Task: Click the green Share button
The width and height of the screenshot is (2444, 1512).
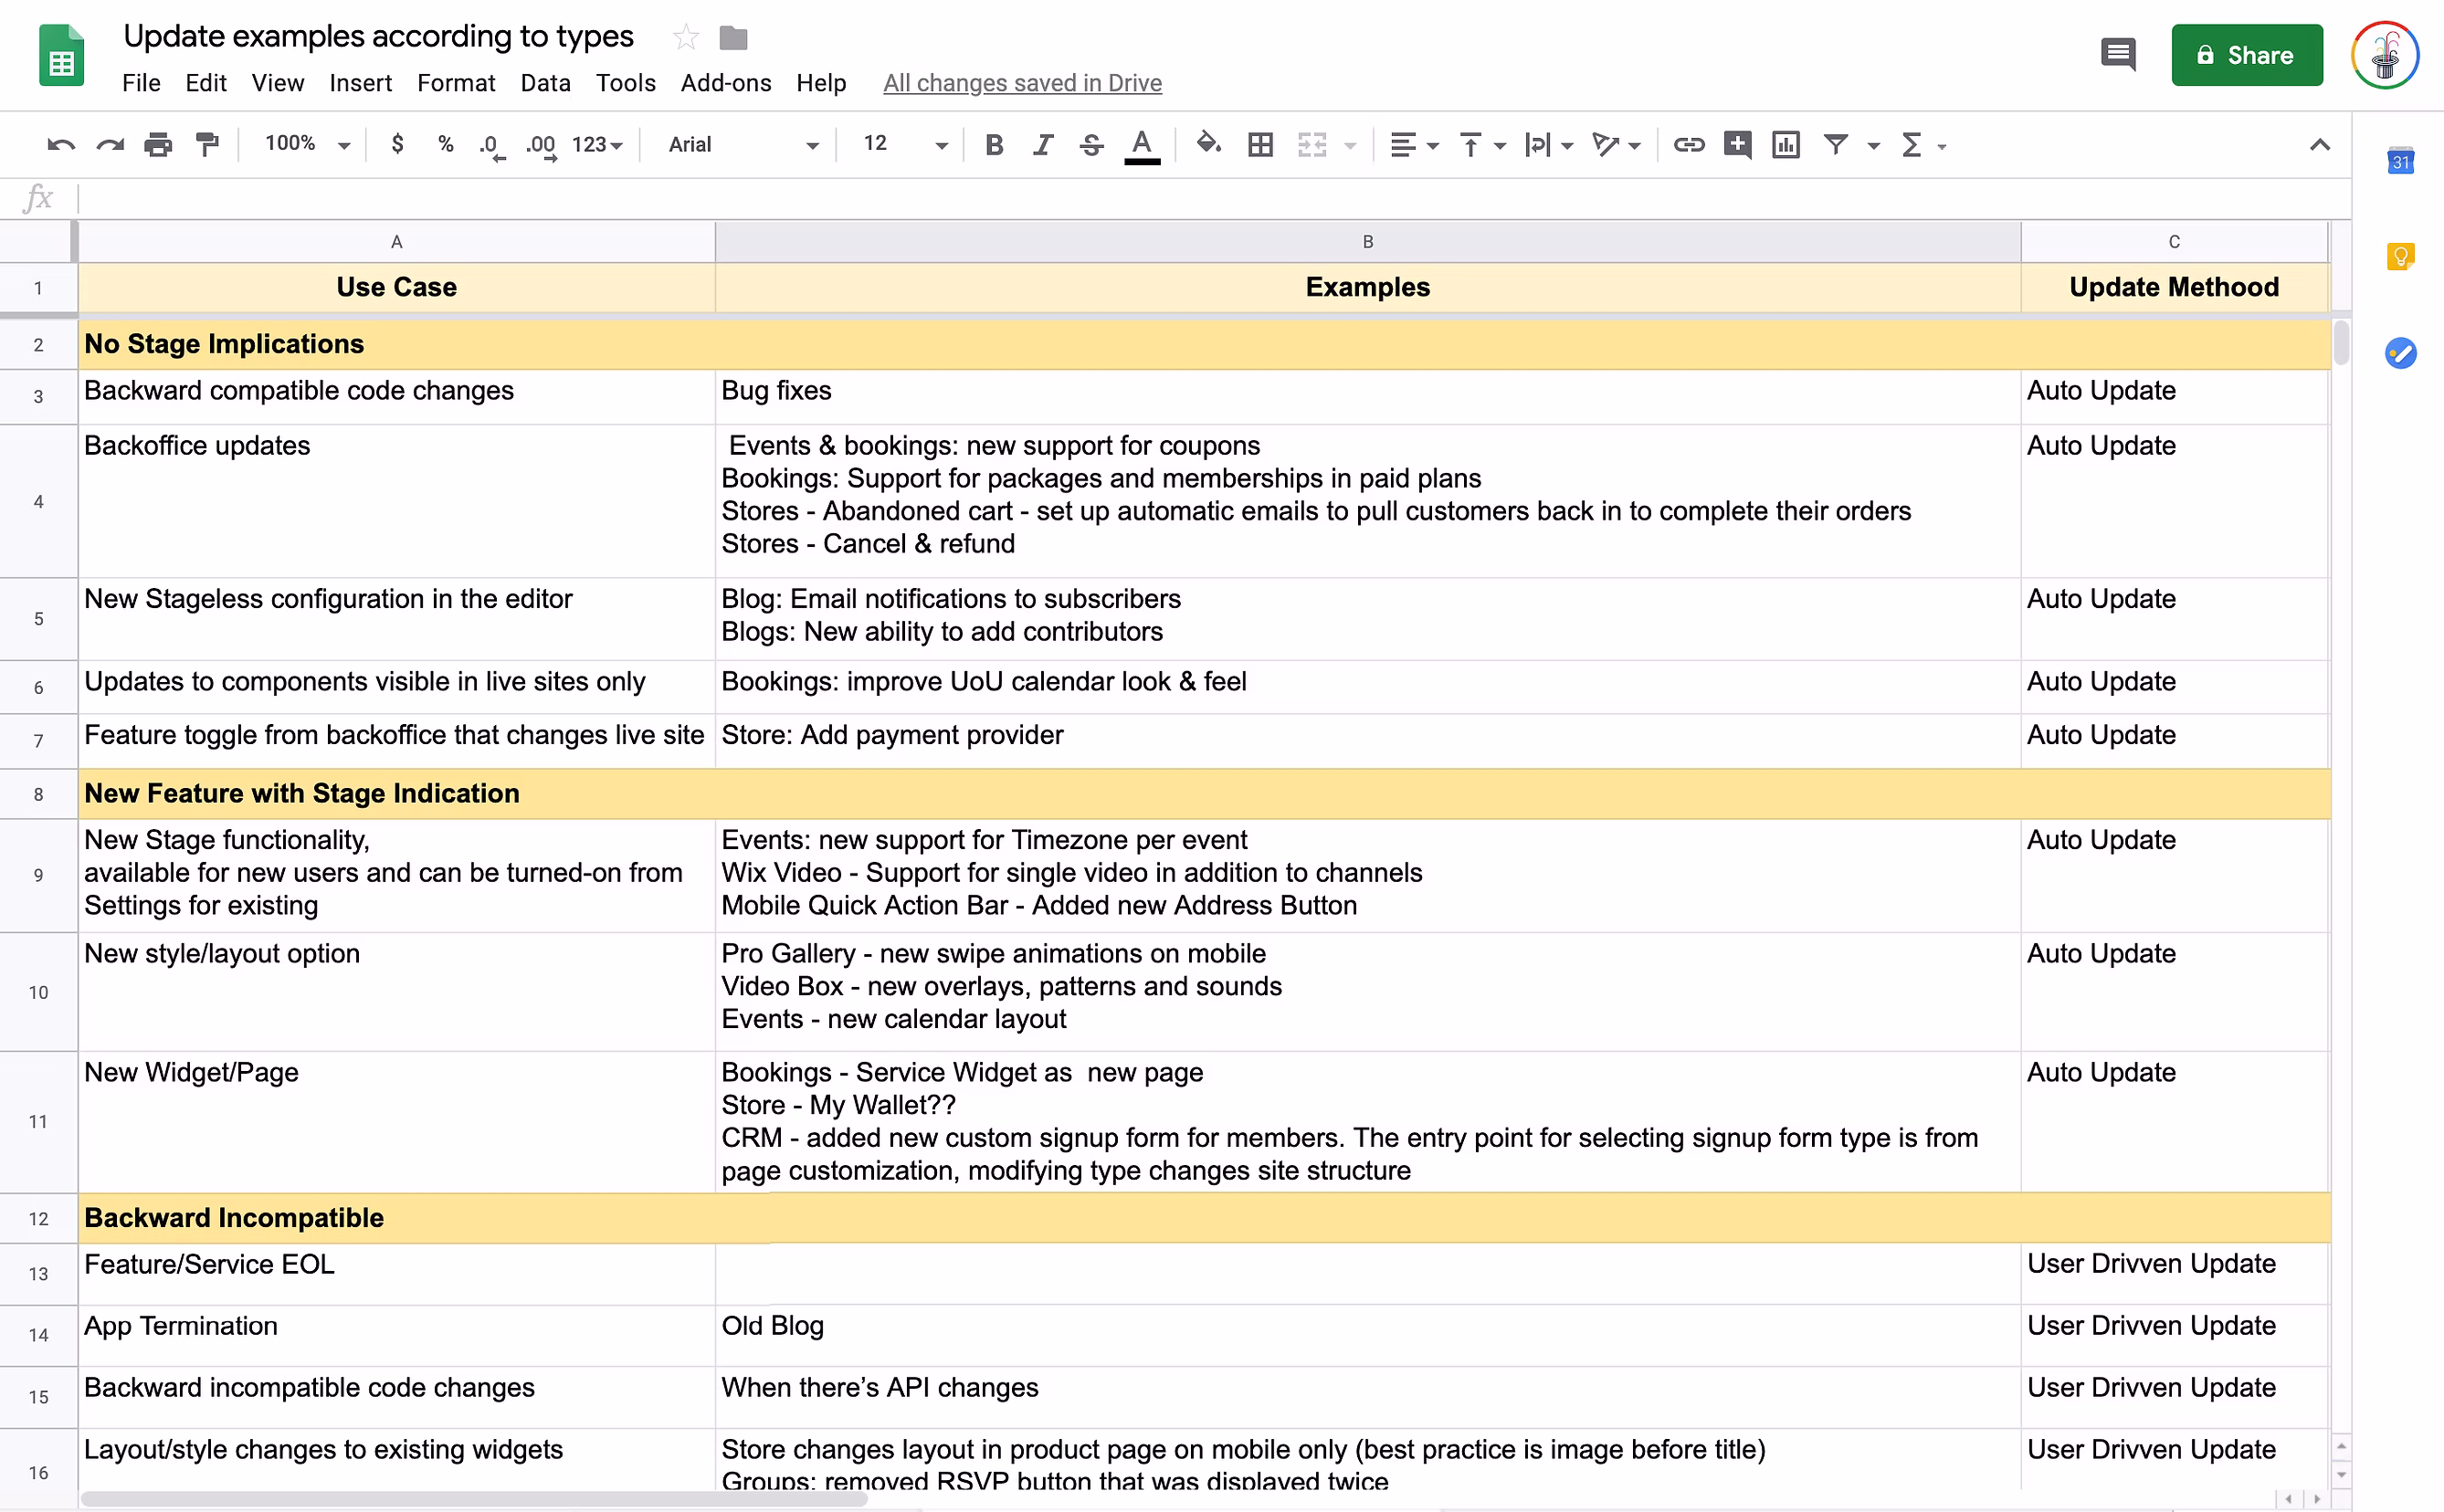Action: (2246, 55)
